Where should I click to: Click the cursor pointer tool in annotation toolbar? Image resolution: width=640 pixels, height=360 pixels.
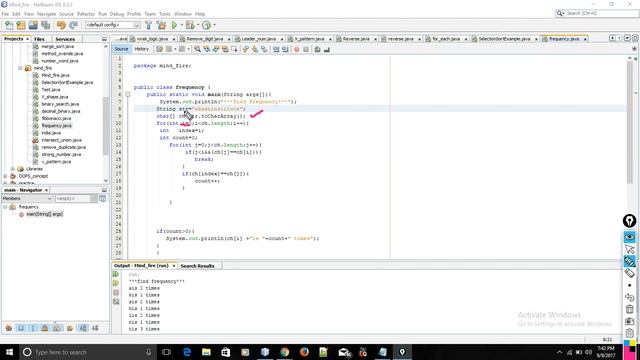629,249
